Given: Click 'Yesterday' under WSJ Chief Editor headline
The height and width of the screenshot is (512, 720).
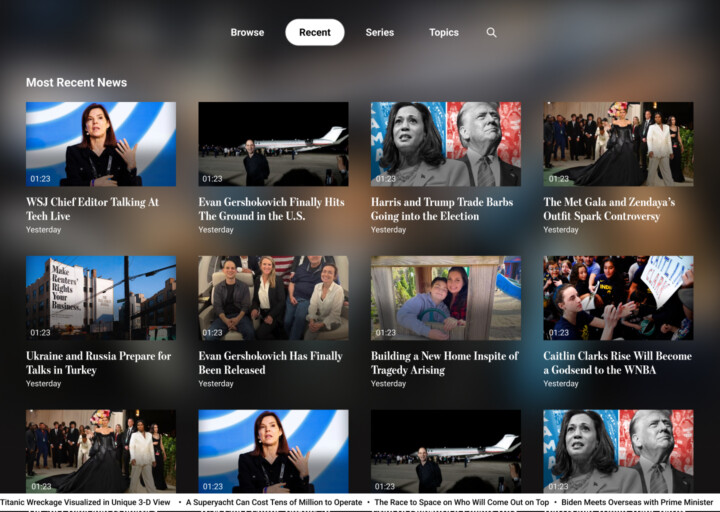Looking at the screenshot, I should point(44,230).
